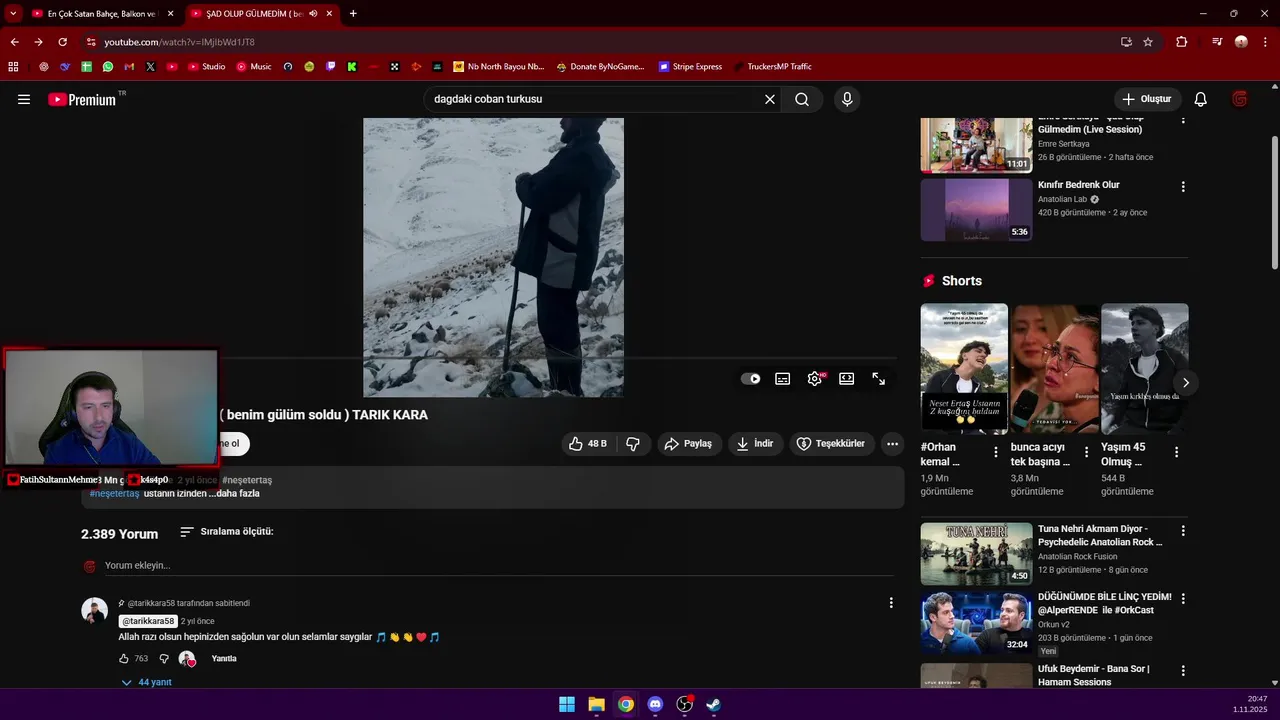Start voice search with microphone

tap(847, 99)
